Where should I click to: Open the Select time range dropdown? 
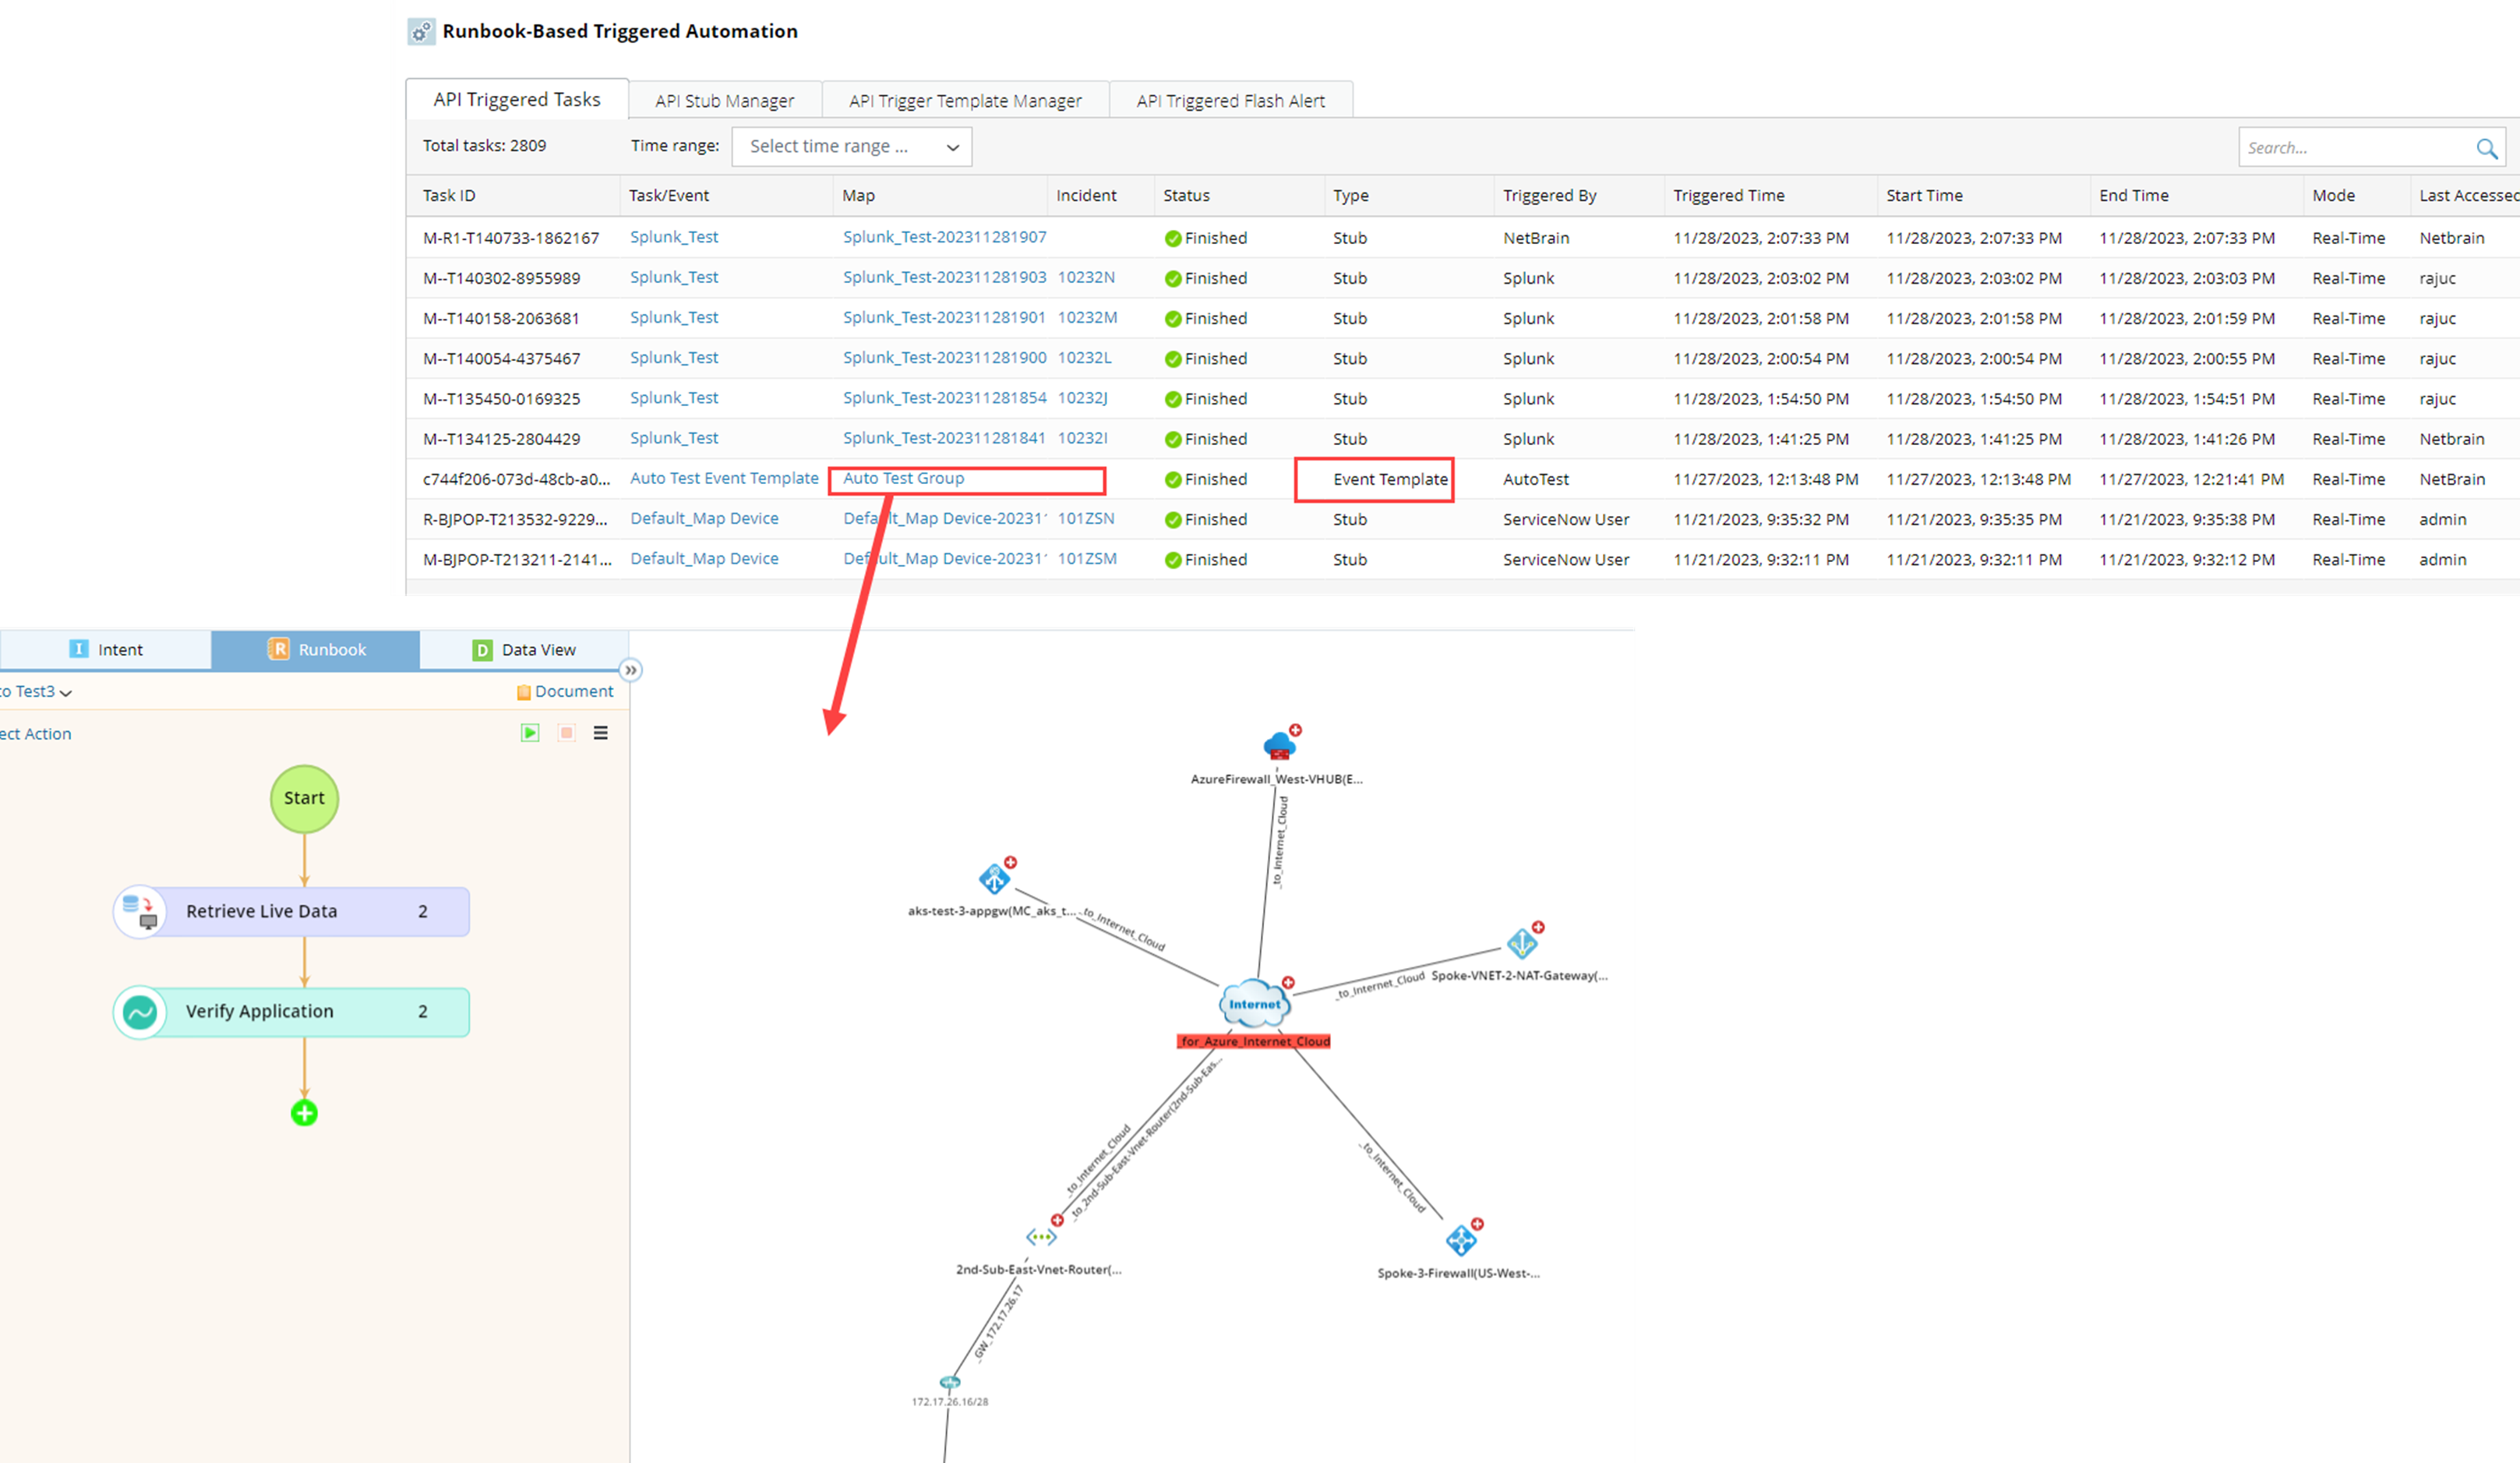coord(851,147)
